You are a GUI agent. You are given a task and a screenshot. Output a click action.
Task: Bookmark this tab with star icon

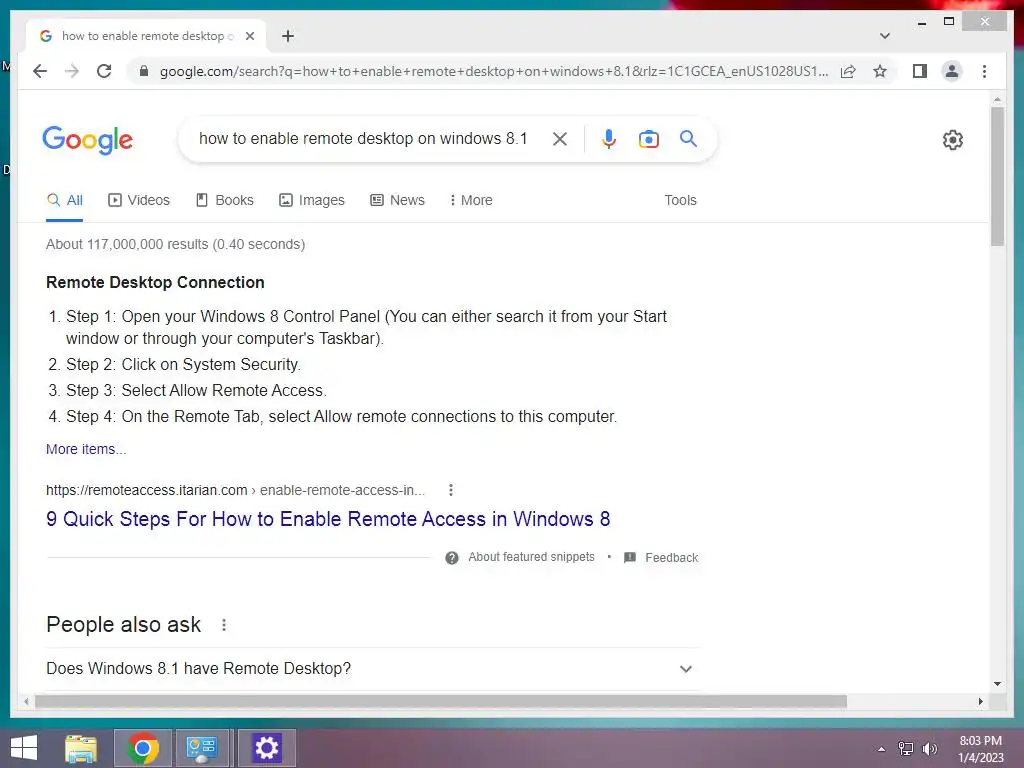pyautogui.click(x=880, y=71)
